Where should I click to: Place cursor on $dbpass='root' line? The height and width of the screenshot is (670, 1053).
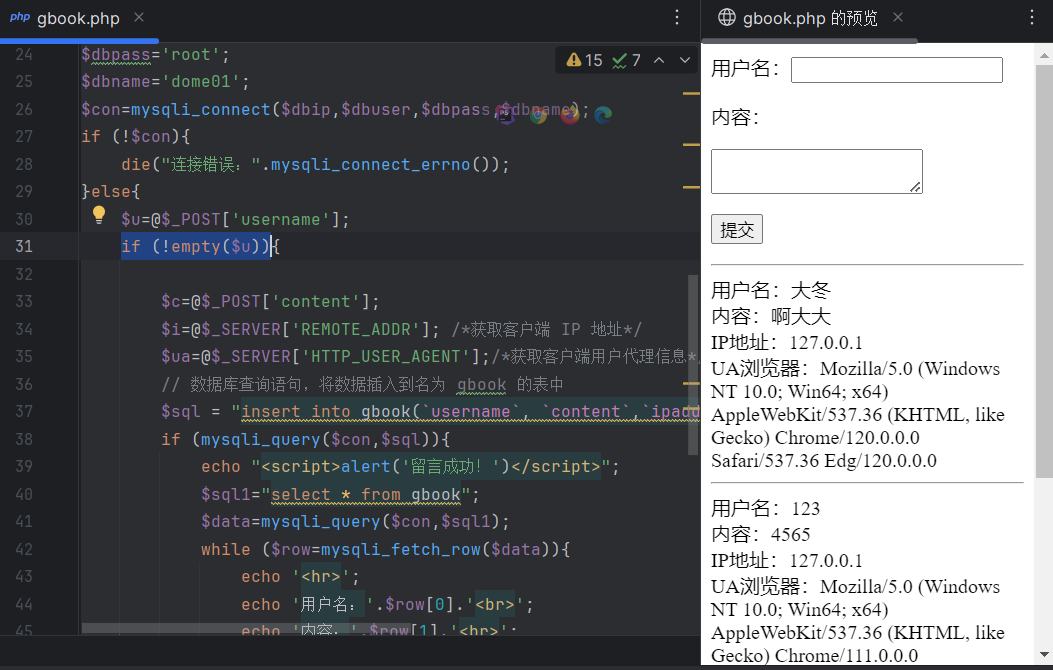click(155, 55)
